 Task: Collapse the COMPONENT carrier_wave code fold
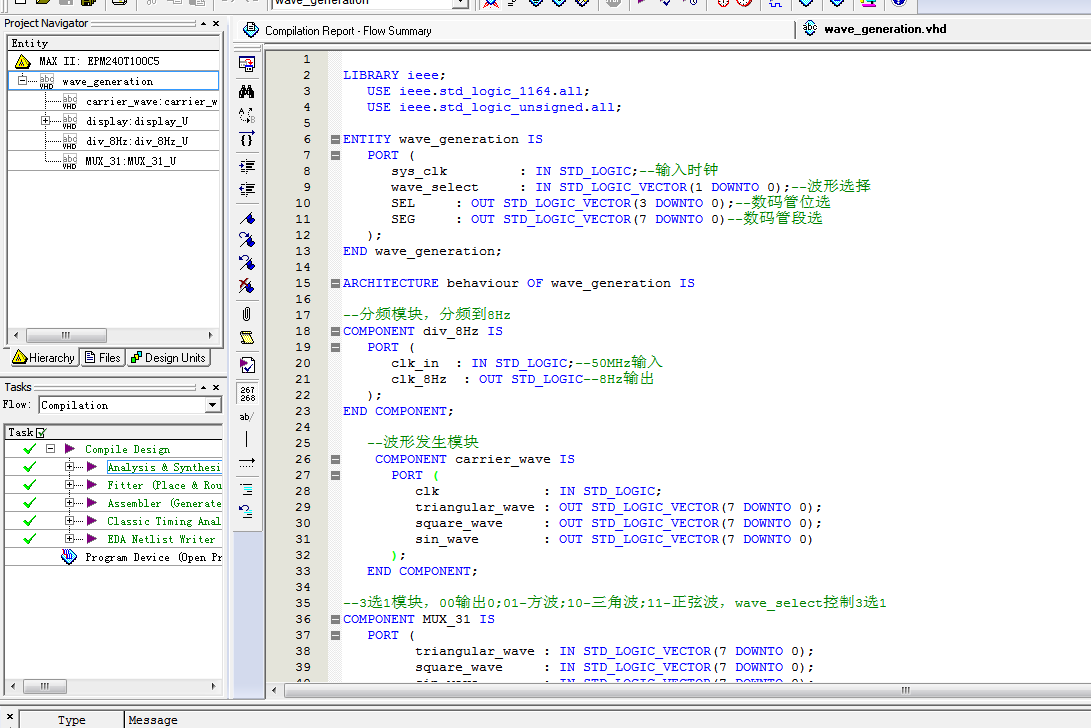336,459
